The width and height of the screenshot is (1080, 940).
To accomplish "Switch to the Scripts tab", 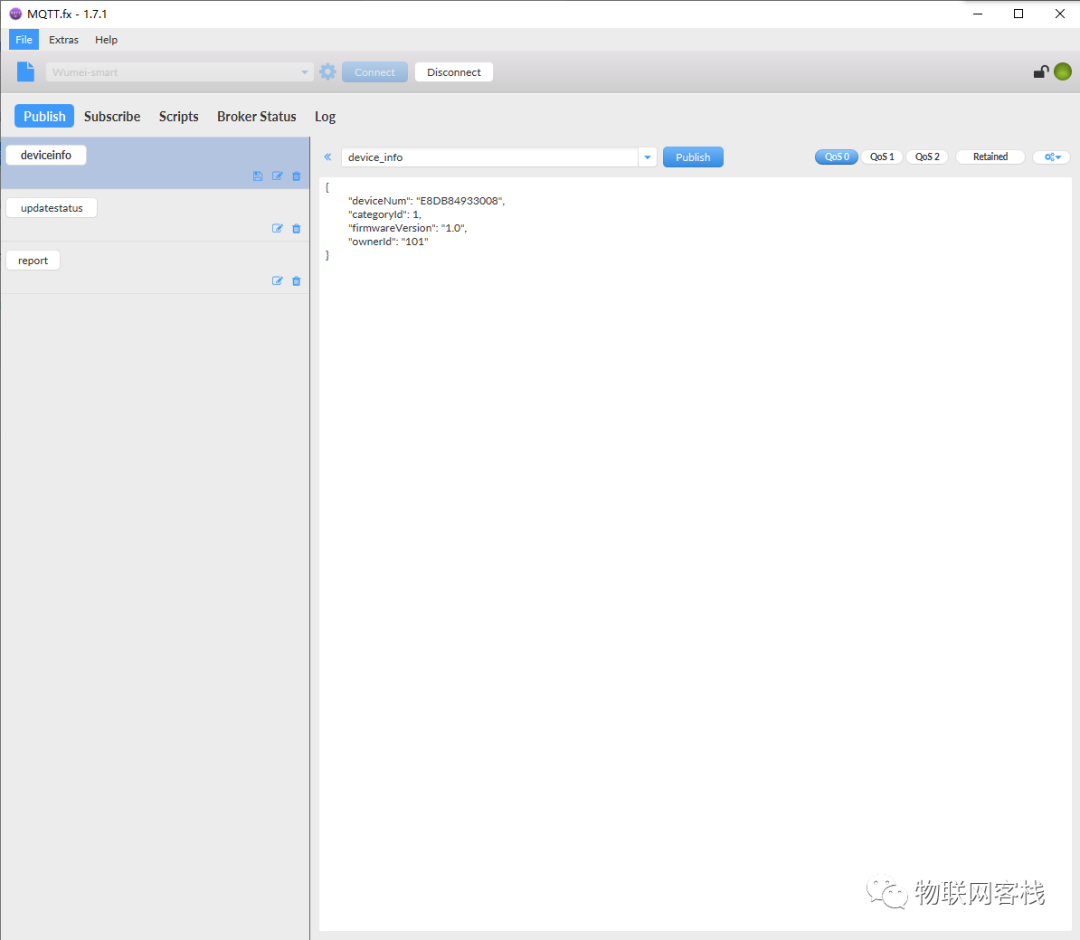I will click(178, 116).
